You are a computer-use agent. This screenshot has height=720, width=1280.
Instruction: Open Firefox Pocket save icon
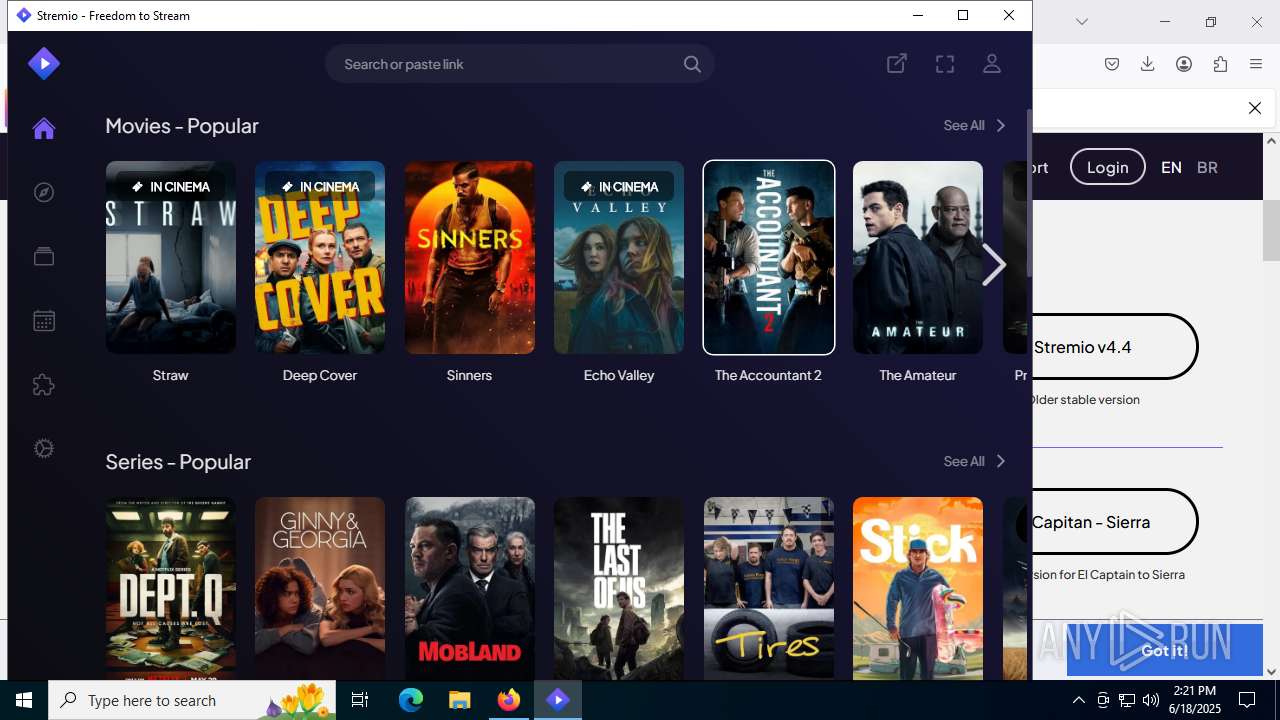[1112, 64]
